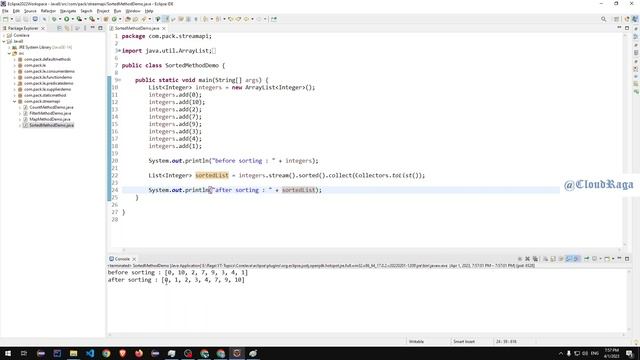
Task: Click the New Java Package icon
Action: (x=106, y=19)
